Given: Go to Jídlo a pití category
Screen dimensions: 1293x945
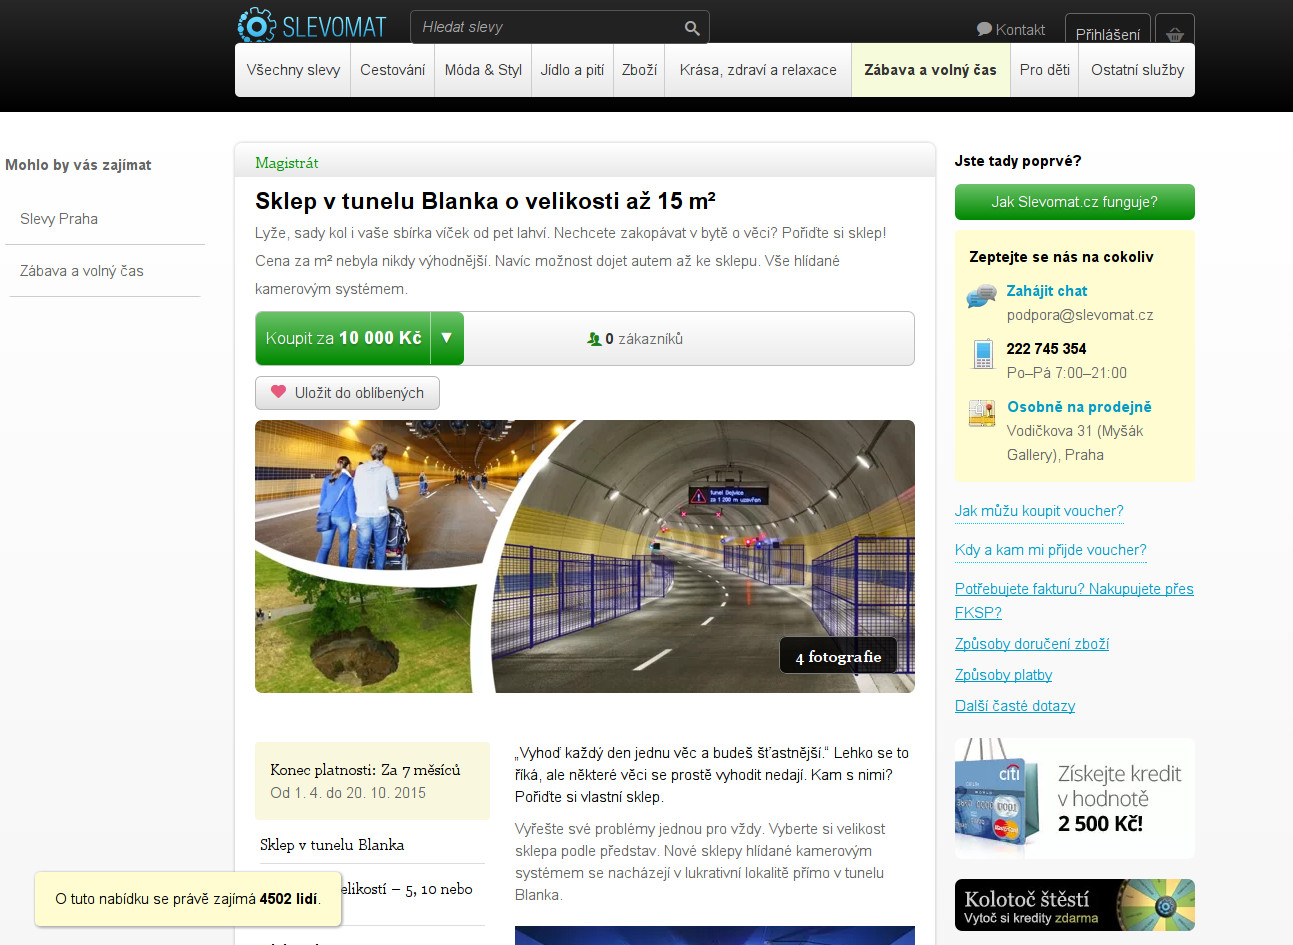Looking at the screenshot, I should click(572, 70).
